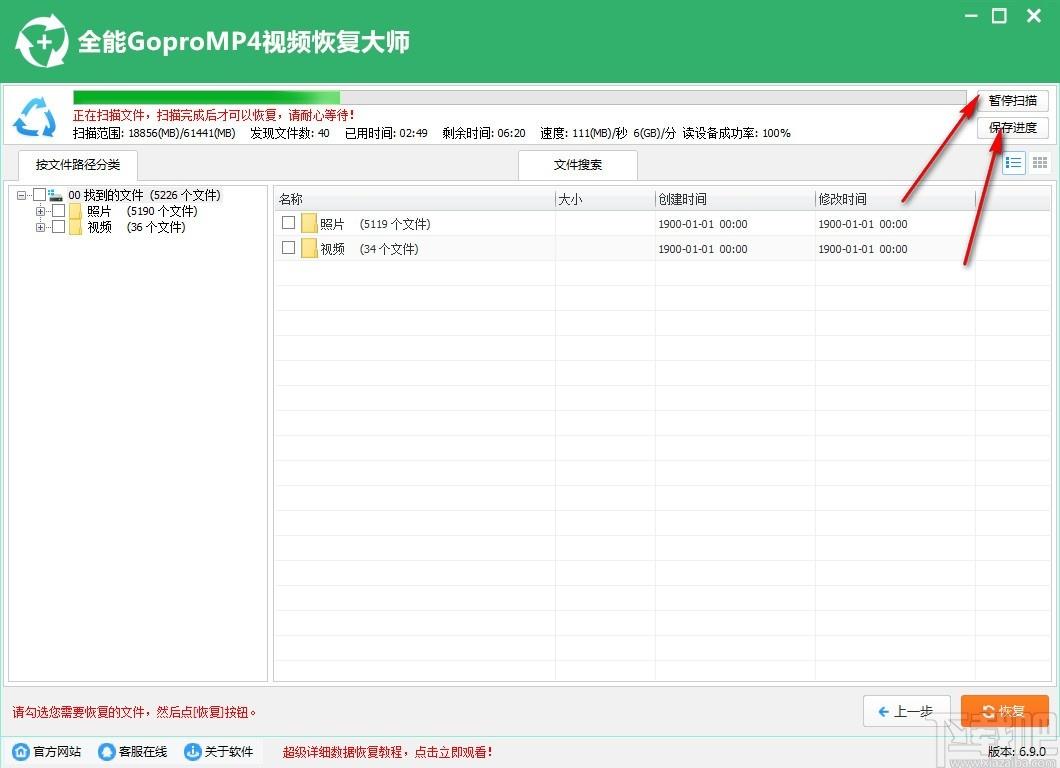Select 视频 (36 个文件) tree label
1060x768 pixels.
tap(136, 227)
